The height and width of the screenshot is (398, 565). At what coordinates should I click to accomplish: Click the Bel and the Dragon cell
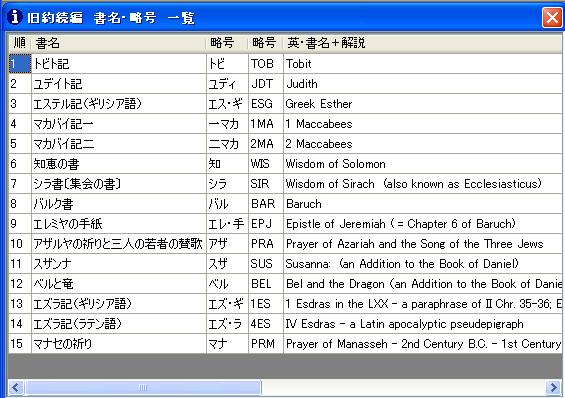[423, 284]
